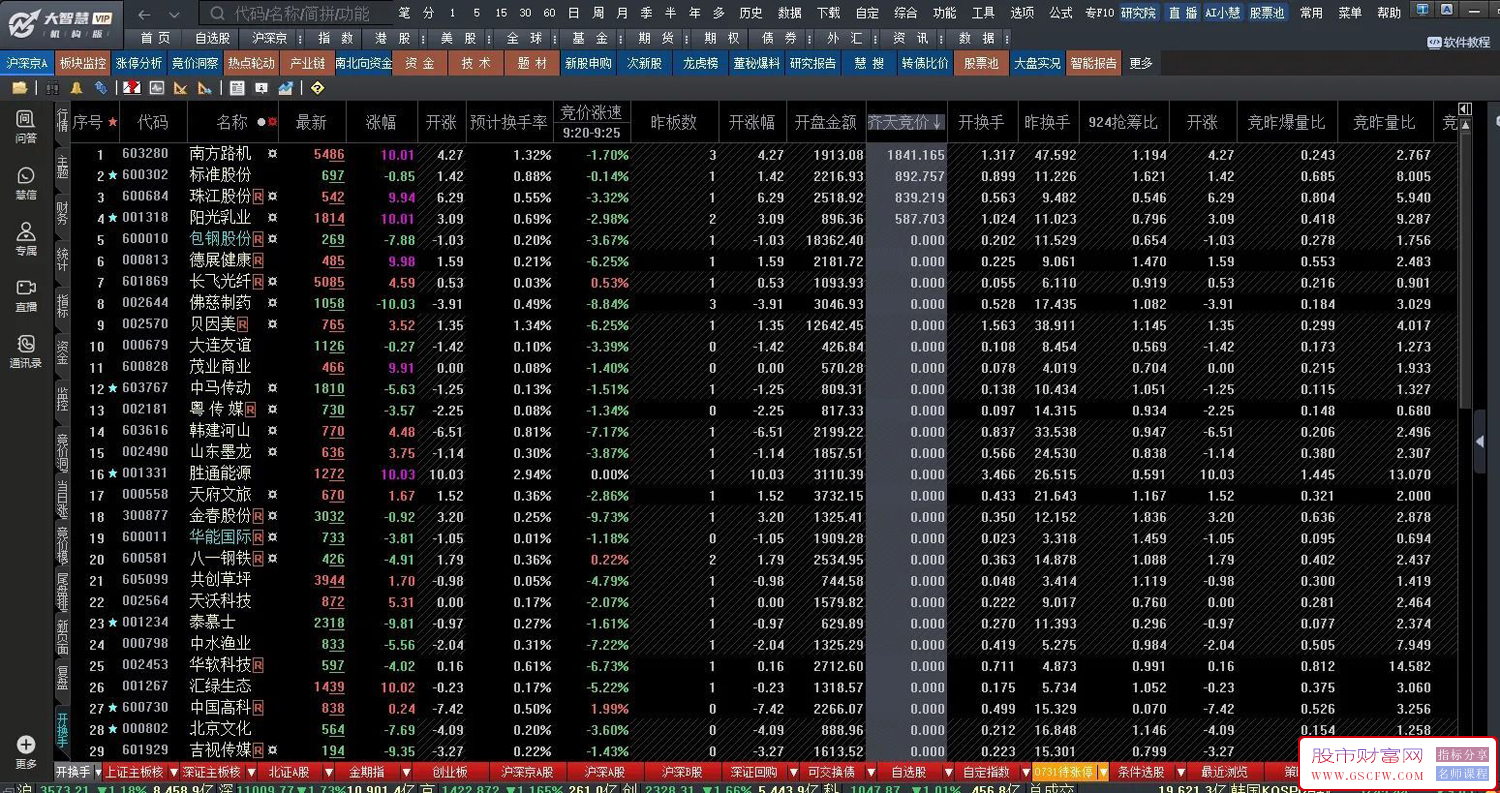Sort by the 昨天竞价 column header
This screenshot has height=793, width=1500.
pyautogui.click(x=905, y=122)
